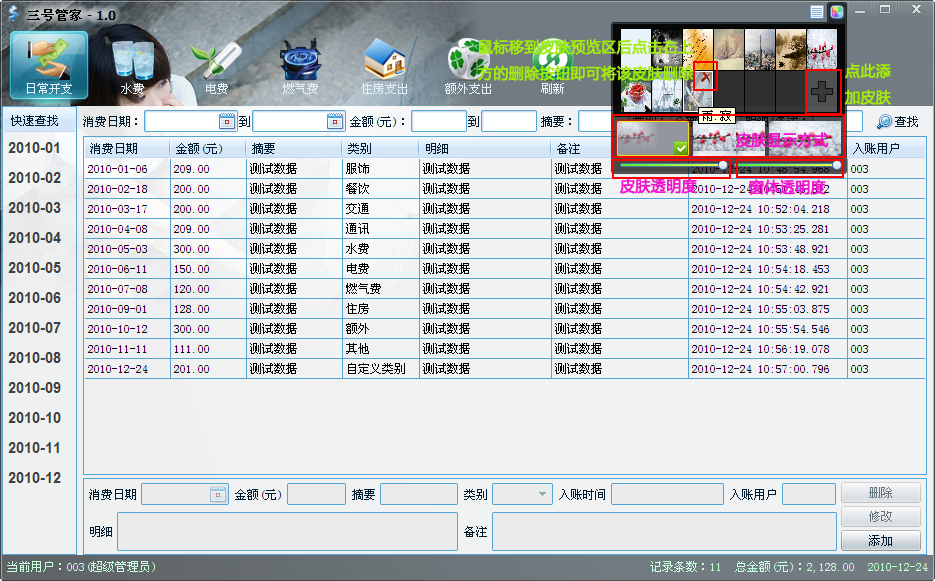Sort by 消费日期 column header
This screenshot has height=581, width=935.
(127, 149)
